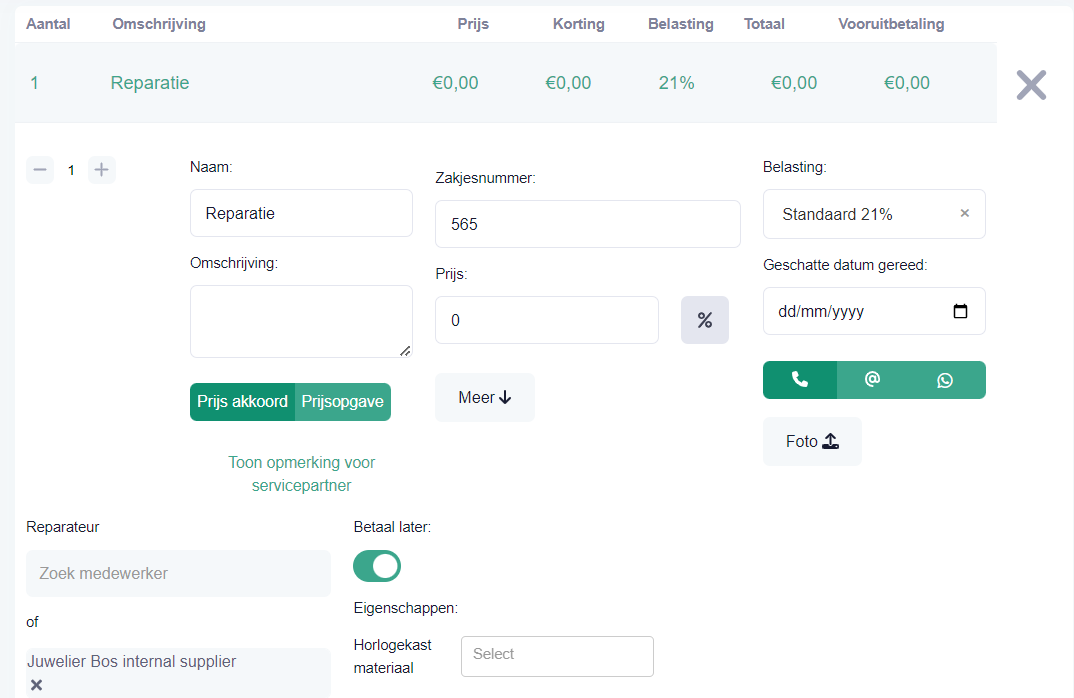Click the 21% tax value in row

[677, 83]
